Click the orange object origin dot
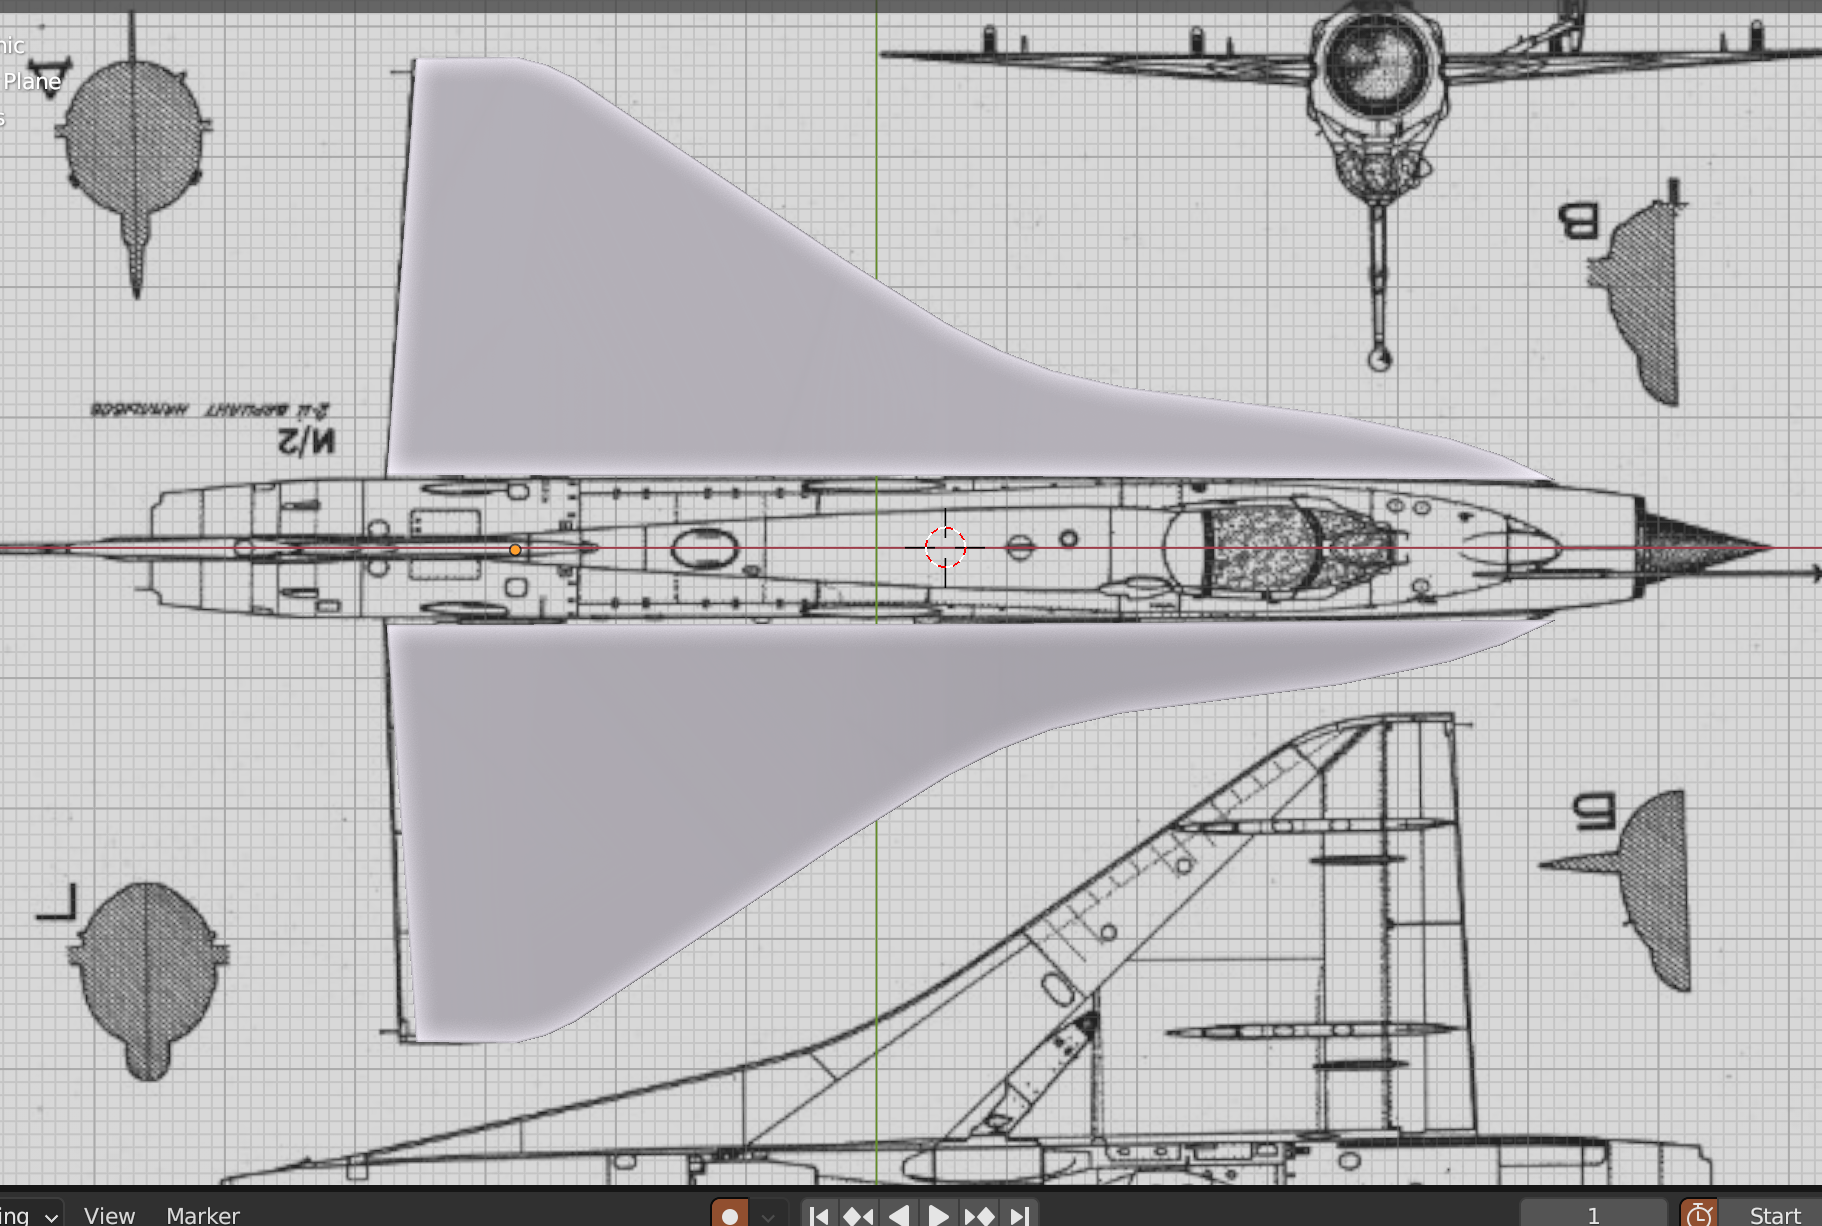The height and width of the screenshot is (1226, 1822). (x=515, y=550)
